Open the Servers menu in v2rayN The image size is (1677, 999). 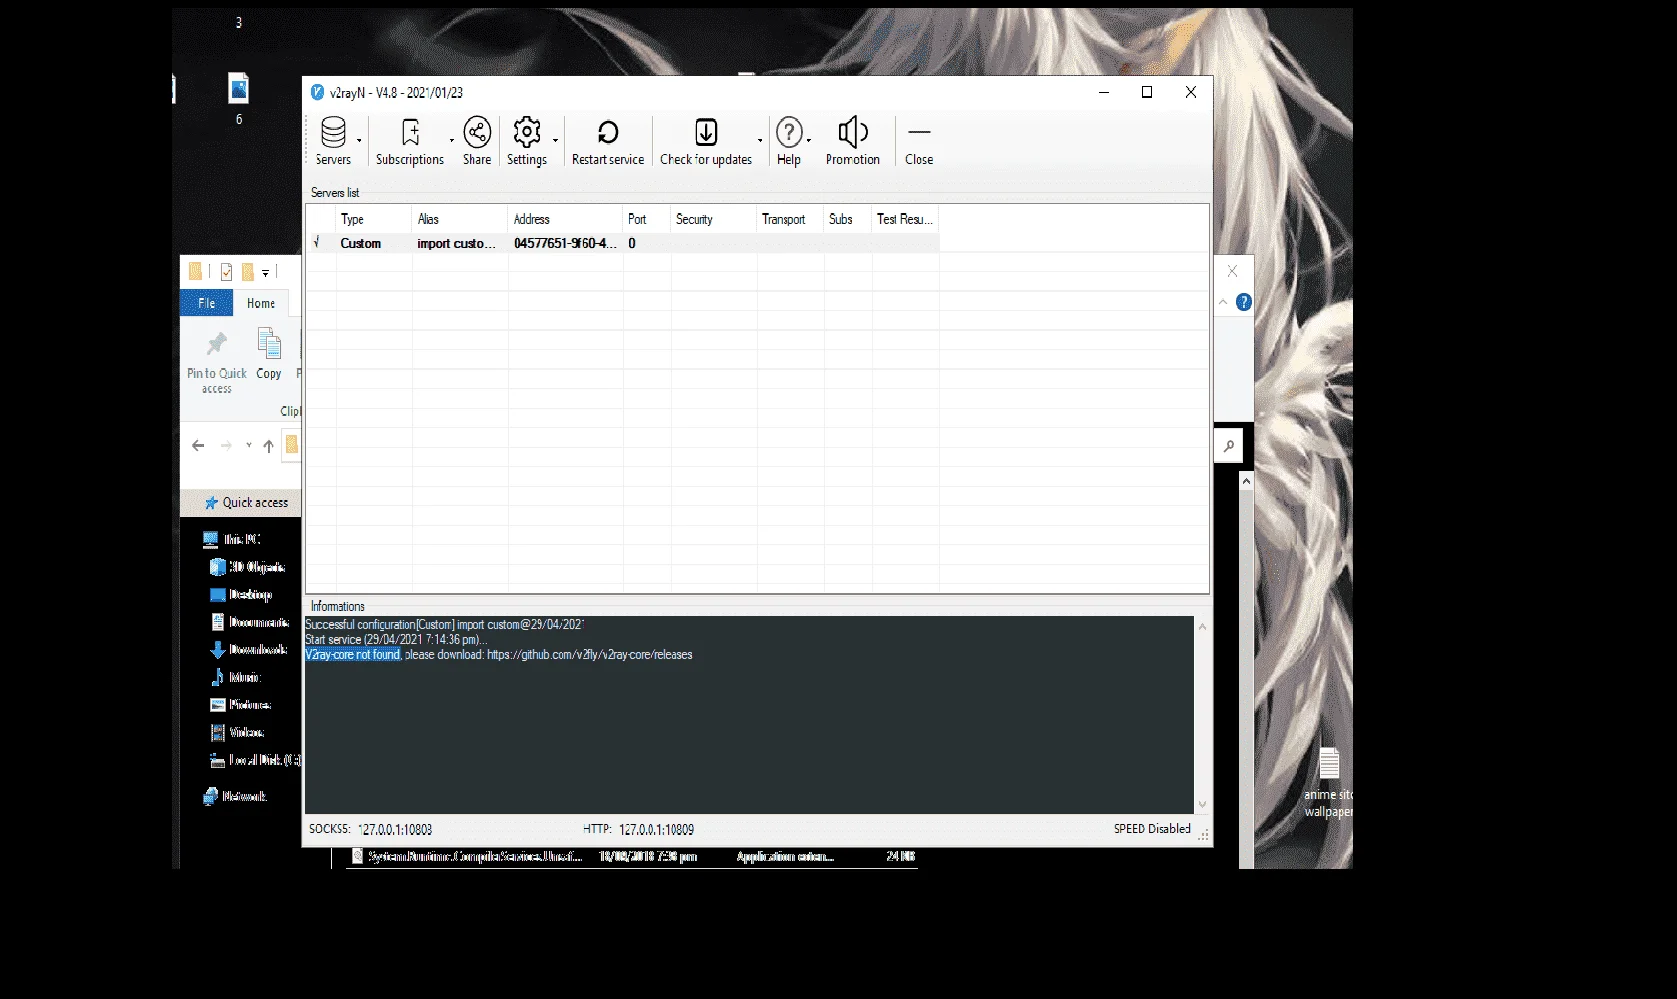click(x=333, y=141)
